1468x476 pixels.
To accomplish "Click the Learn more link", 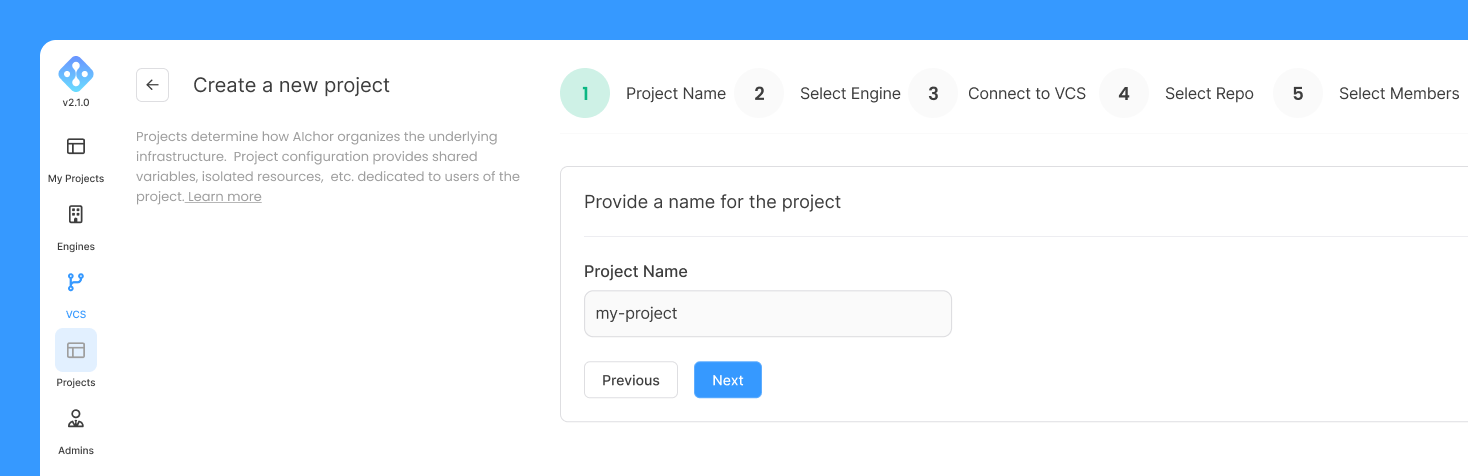I will (x=224, y=197).
